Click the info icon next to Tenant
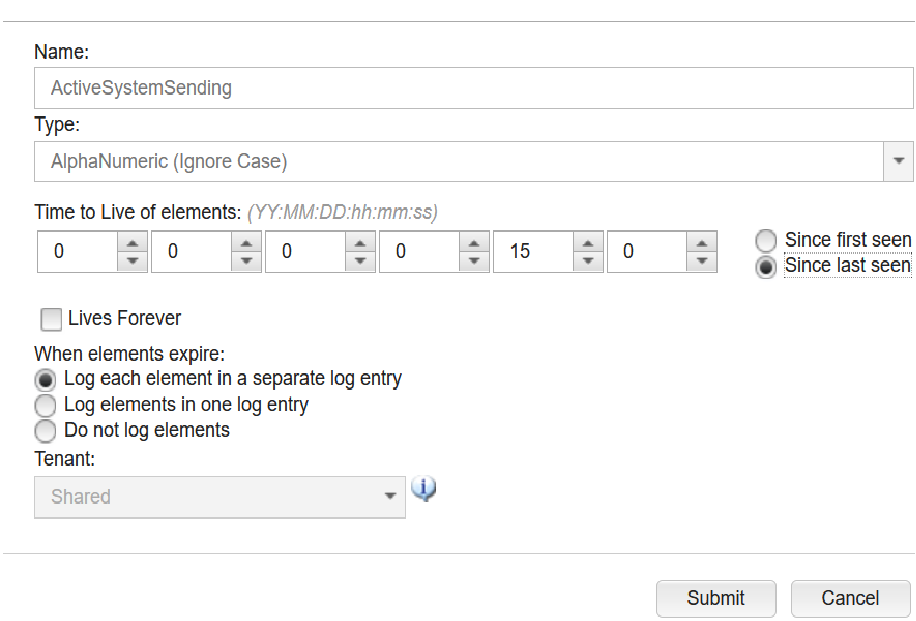This screenshot has height=621, width=916. (x=423, y=490)
